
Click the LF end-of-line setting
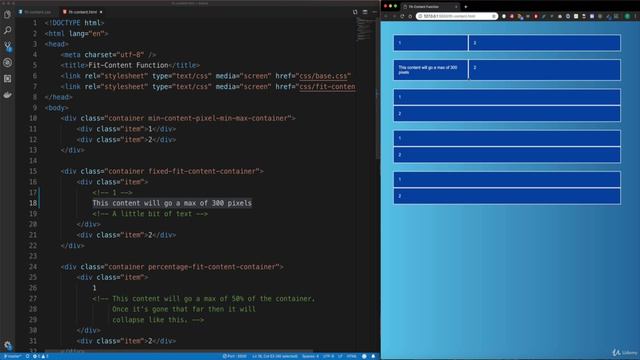340,356
